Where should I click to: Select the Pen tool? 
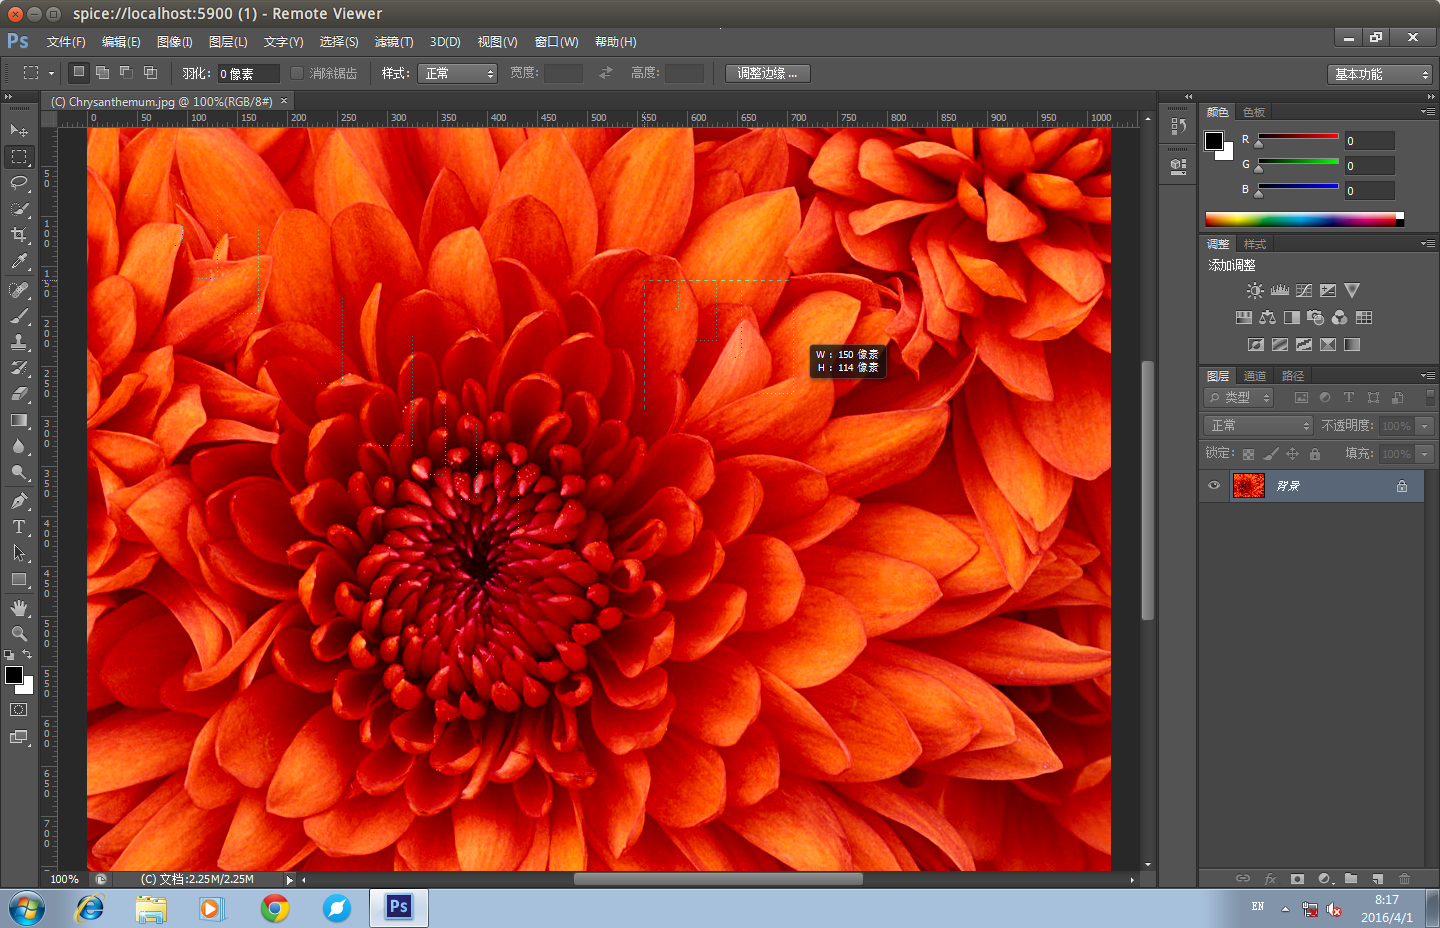(19, 501)
